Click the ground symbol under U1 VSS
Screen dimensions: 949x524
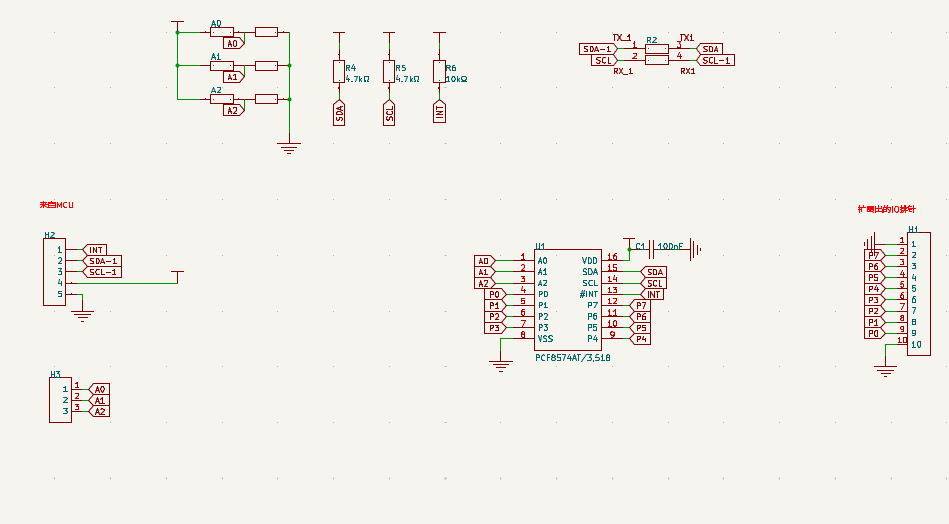(501, 365)
